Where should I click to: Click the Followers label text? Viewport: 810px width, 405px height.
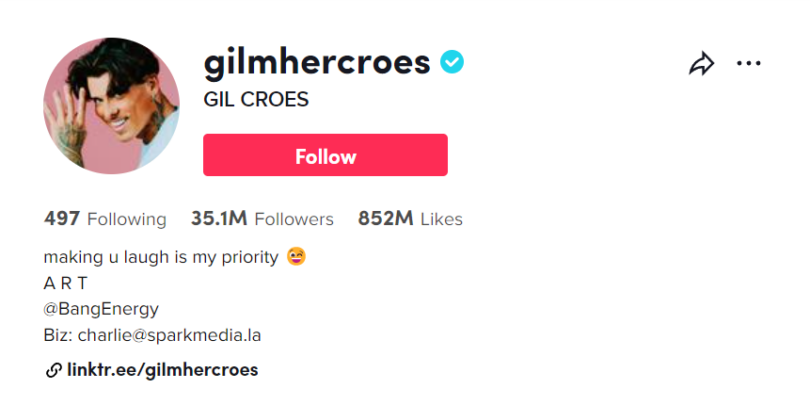coord(294,219)
